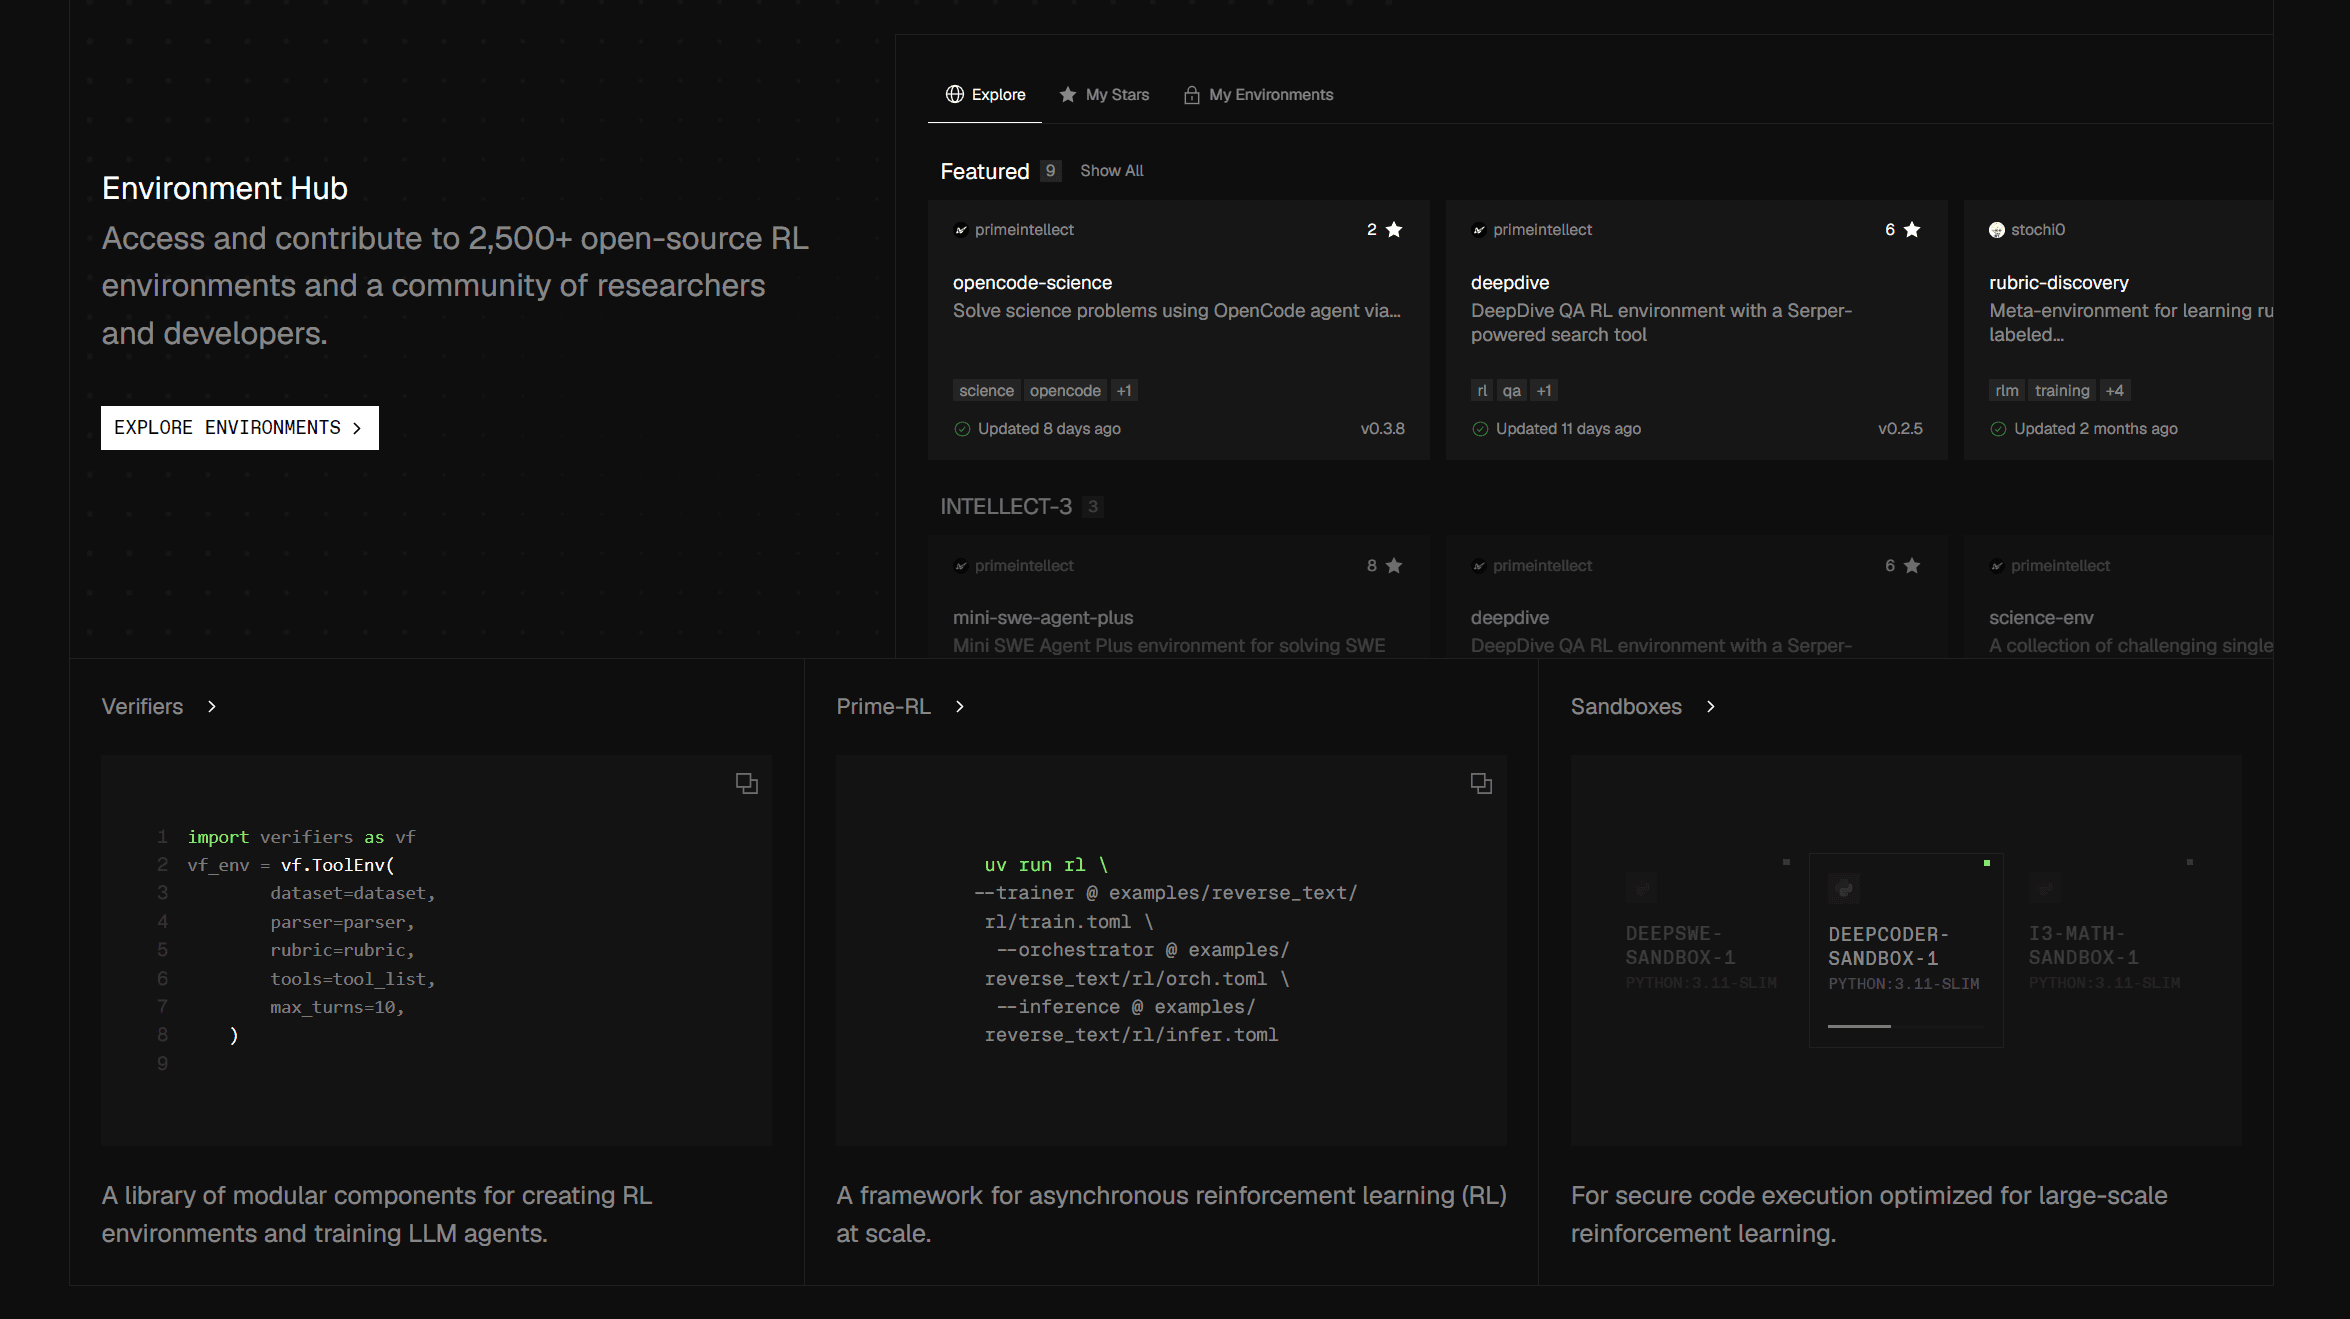The width and height of the screenshot is (2350, 1319).
Task: Open the Verifiers heading link
Action: pos(142,707)
